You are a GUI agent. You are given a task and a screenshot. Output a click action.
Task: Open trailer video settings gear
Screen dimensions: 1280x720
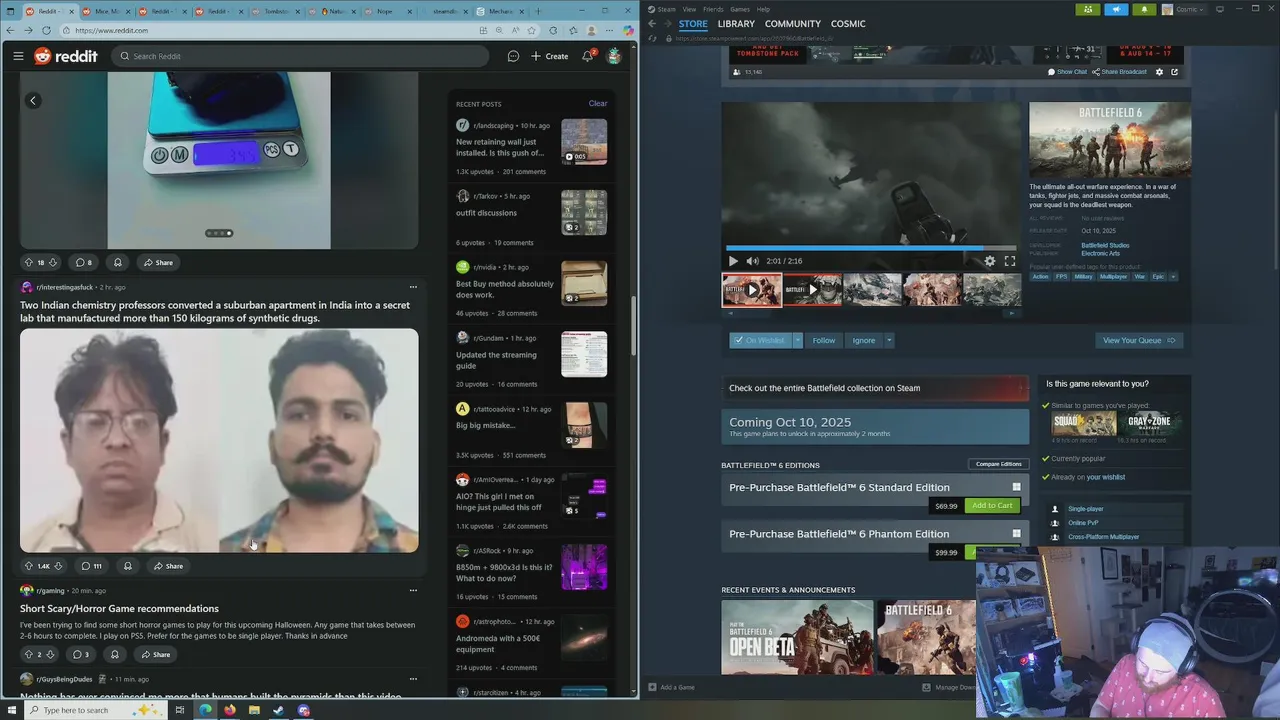[x=990, y=261]
